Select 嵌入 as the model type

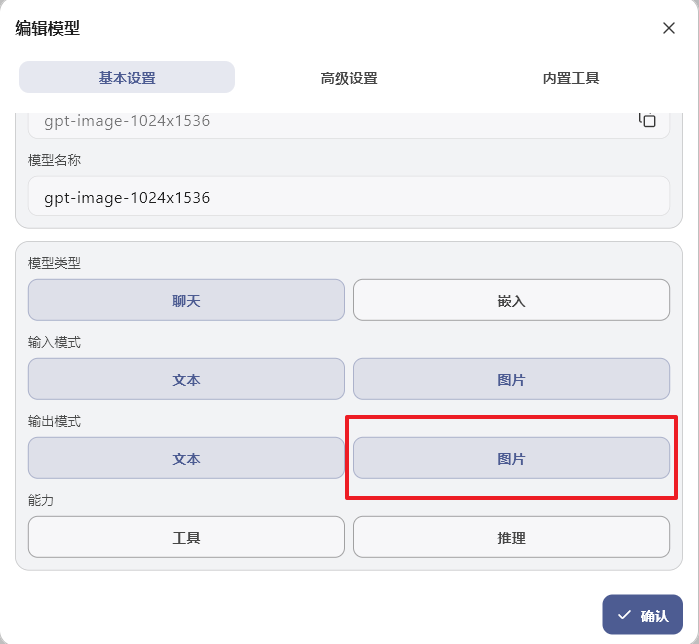coord(511,300)
